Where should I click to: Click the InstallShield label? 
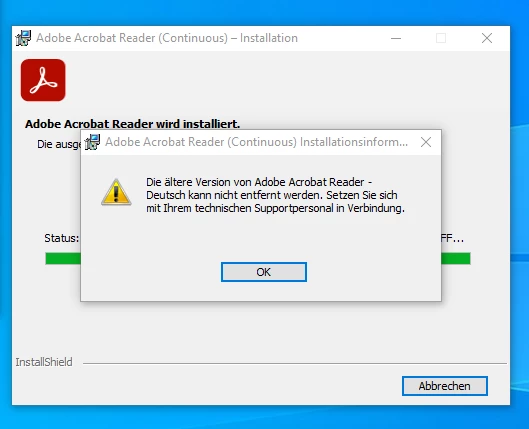click(x=44, y=362)
